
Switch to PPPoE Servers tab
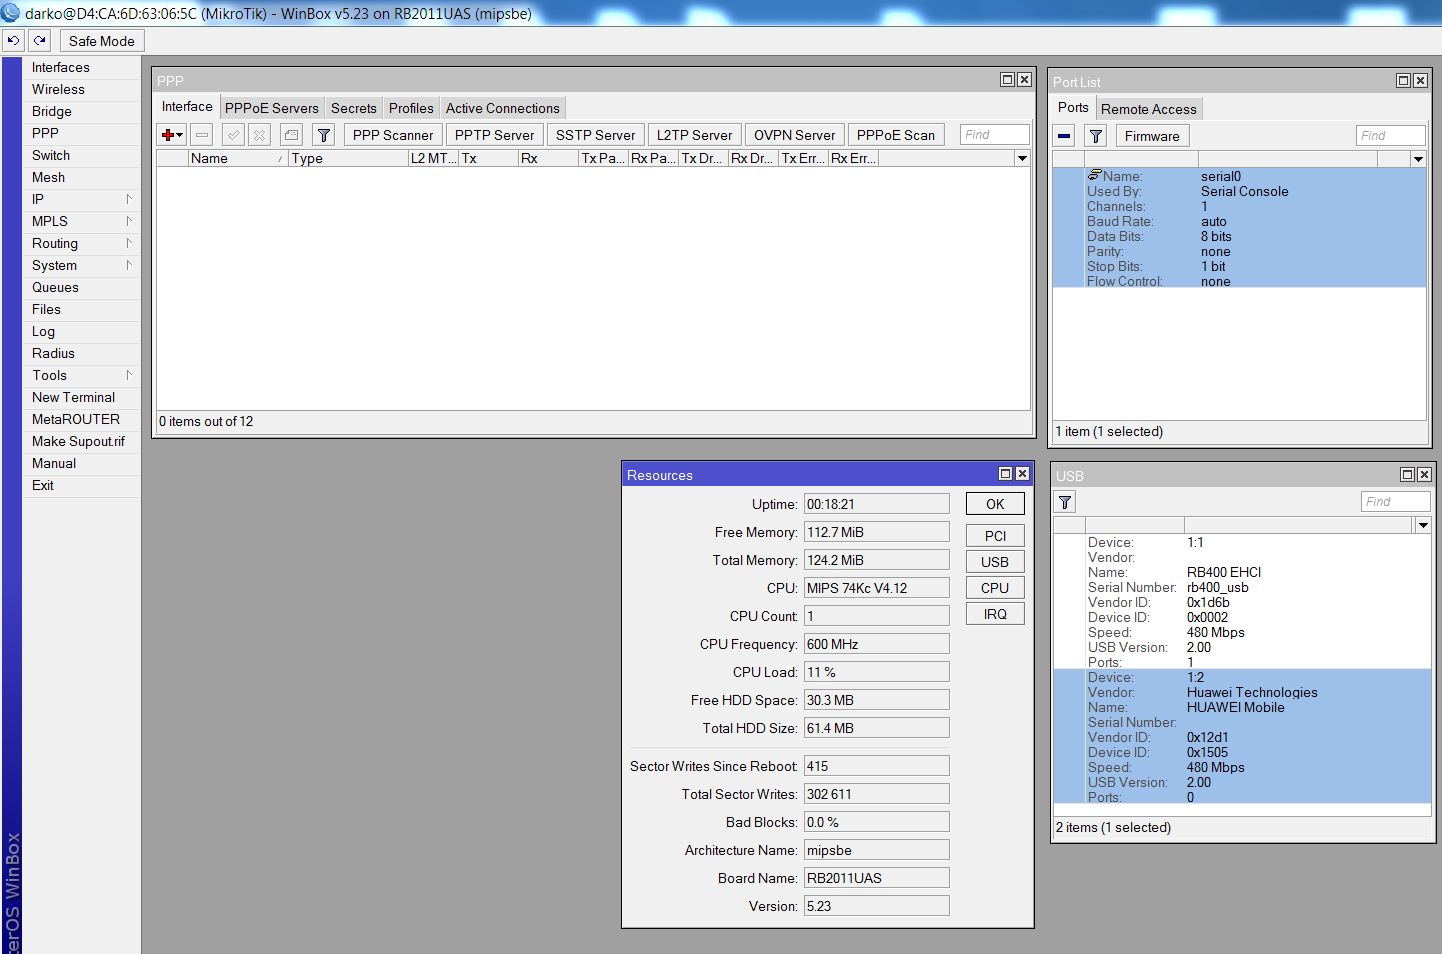(271, 108)
